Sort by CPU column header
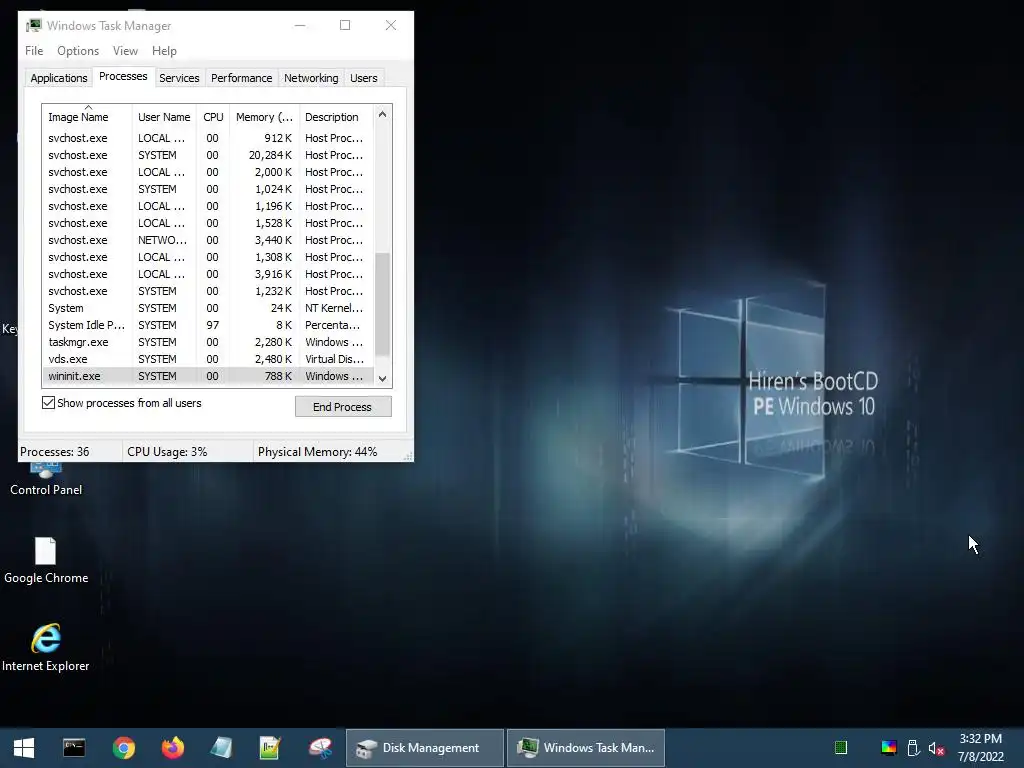 [x=213, y=117]
